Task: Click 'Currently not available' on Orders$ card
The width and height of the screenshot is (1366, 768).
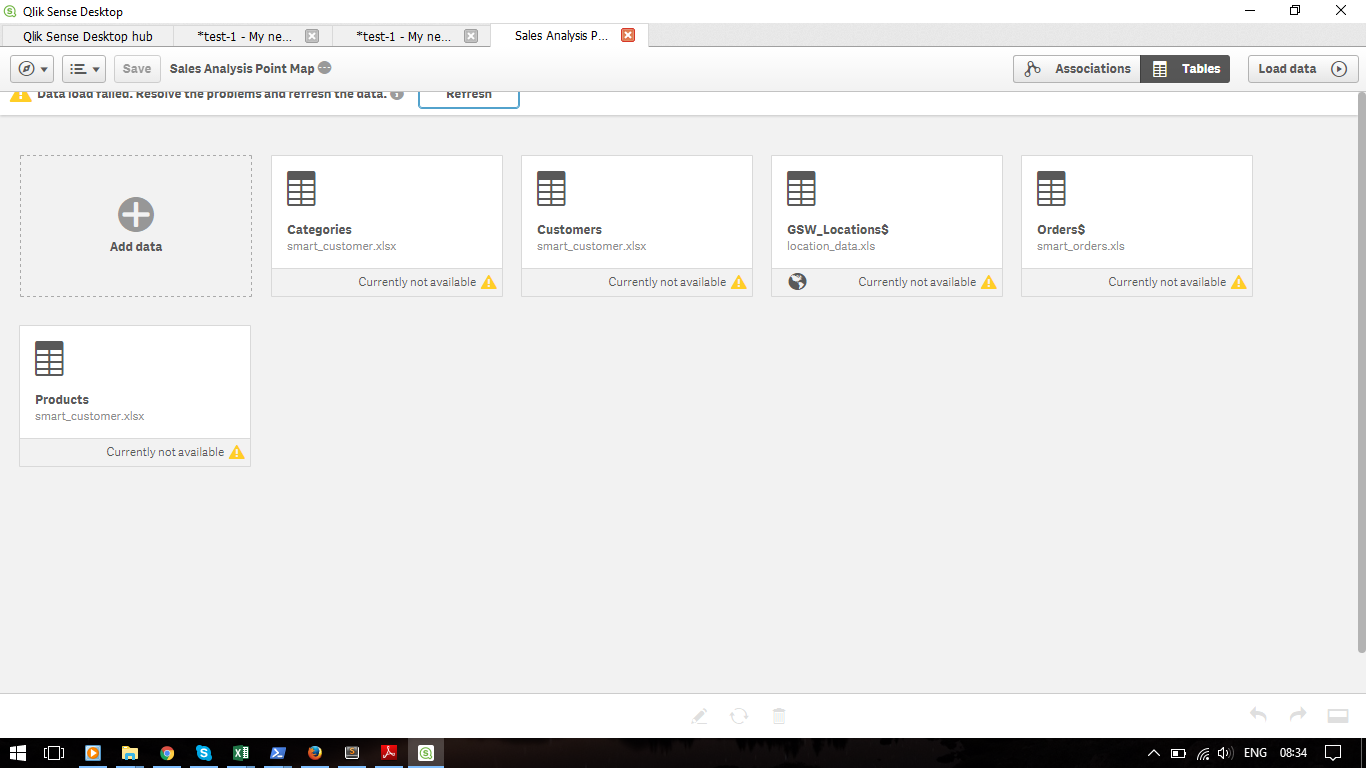Action: pyautogui.click(x=1167, y=282)
